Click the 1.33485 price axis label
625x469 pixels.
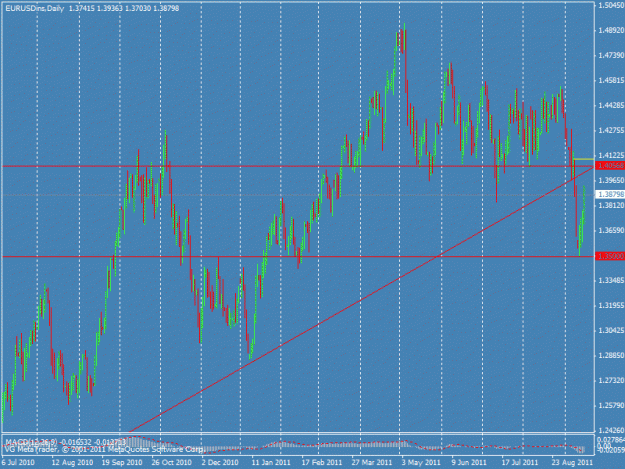point(611,281)
